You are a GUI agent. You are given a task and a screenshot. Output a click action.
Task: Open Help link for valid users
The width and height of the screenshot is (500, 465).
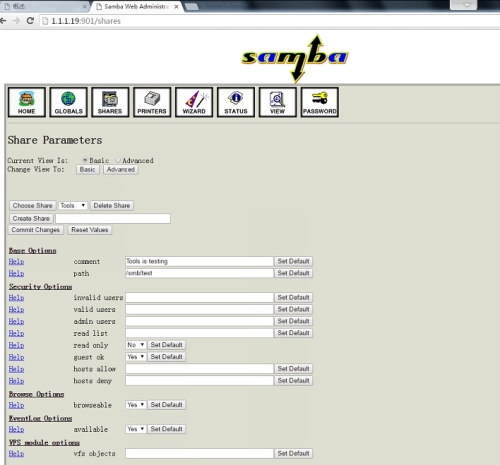(16, 310)
